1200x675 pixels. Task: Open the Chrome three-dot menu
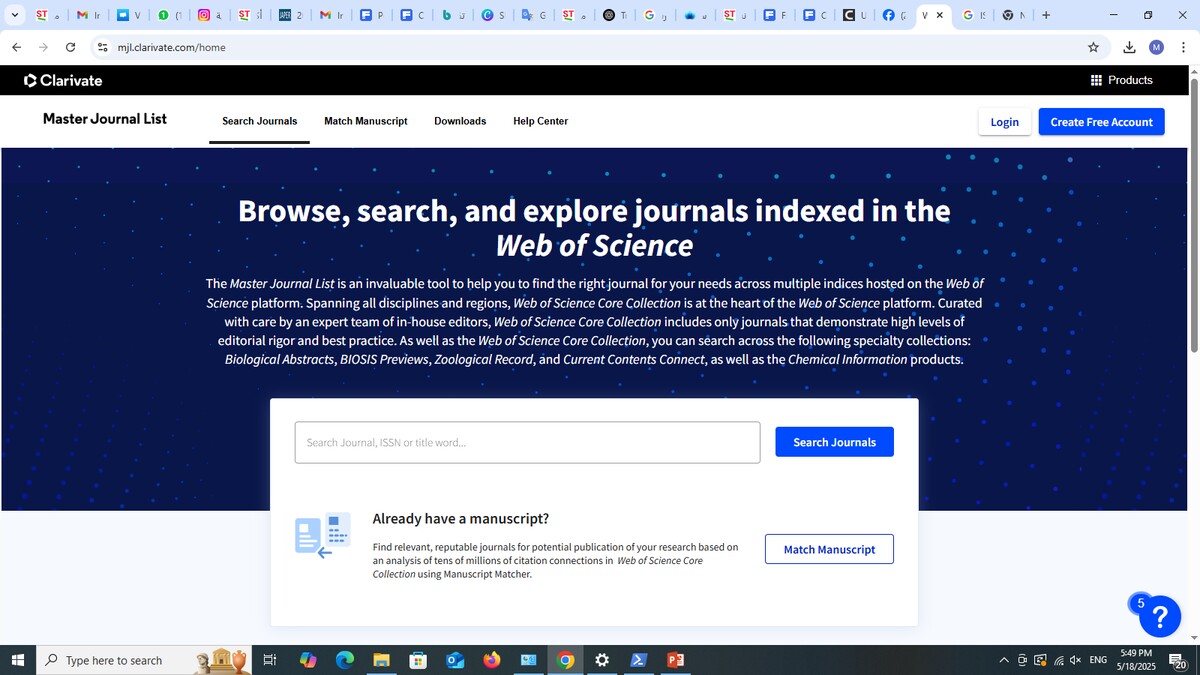pyautogui.click(x=1183, y=47)
